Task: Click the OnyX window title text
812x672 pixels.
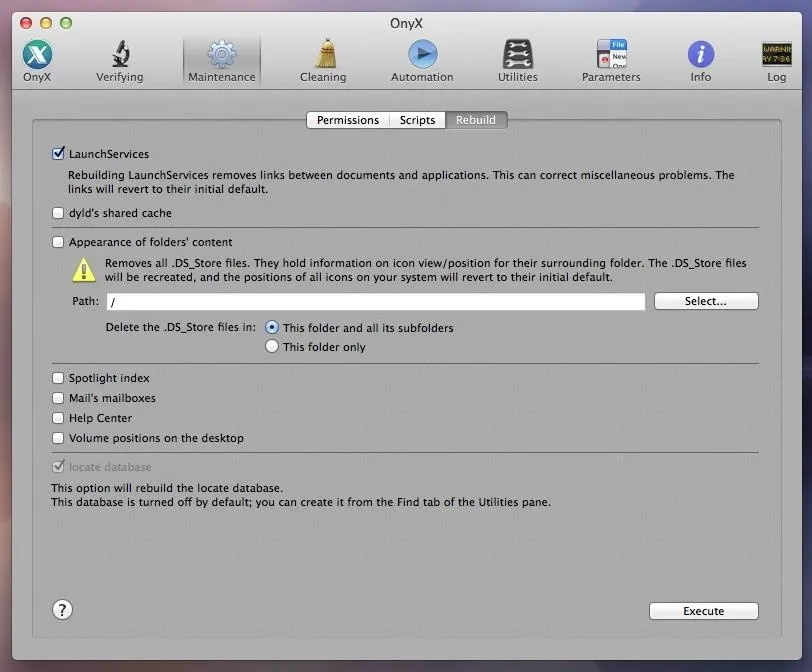Action: point(407,23)
